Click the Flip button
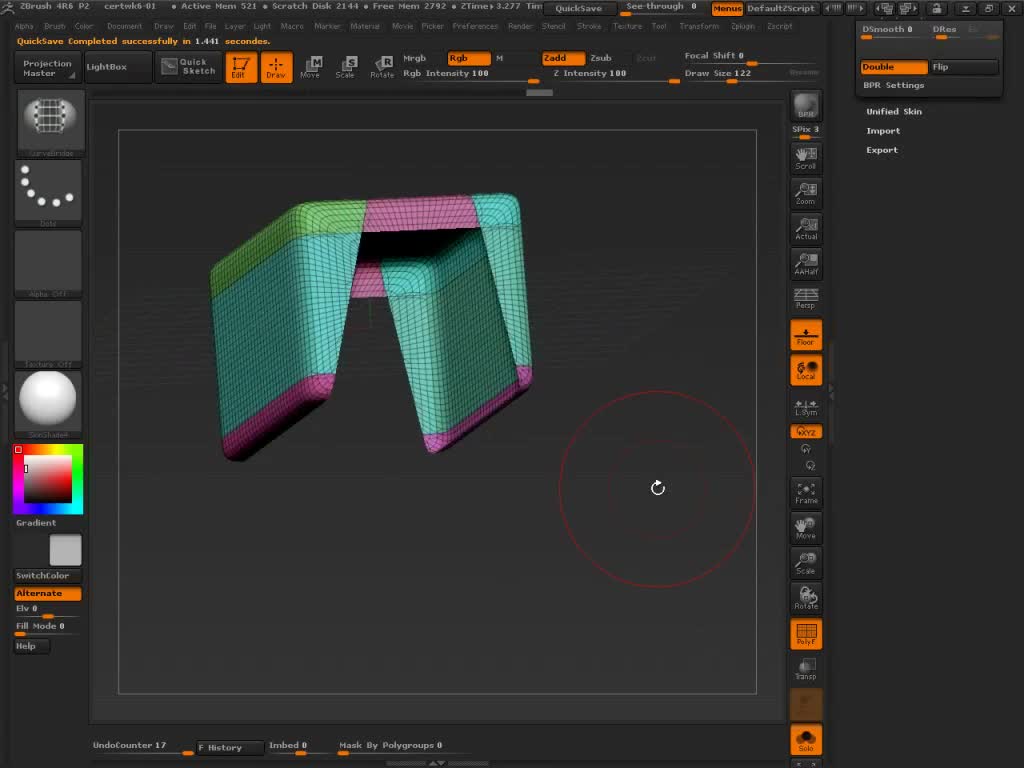1024x768 pixels. (964, 67)
